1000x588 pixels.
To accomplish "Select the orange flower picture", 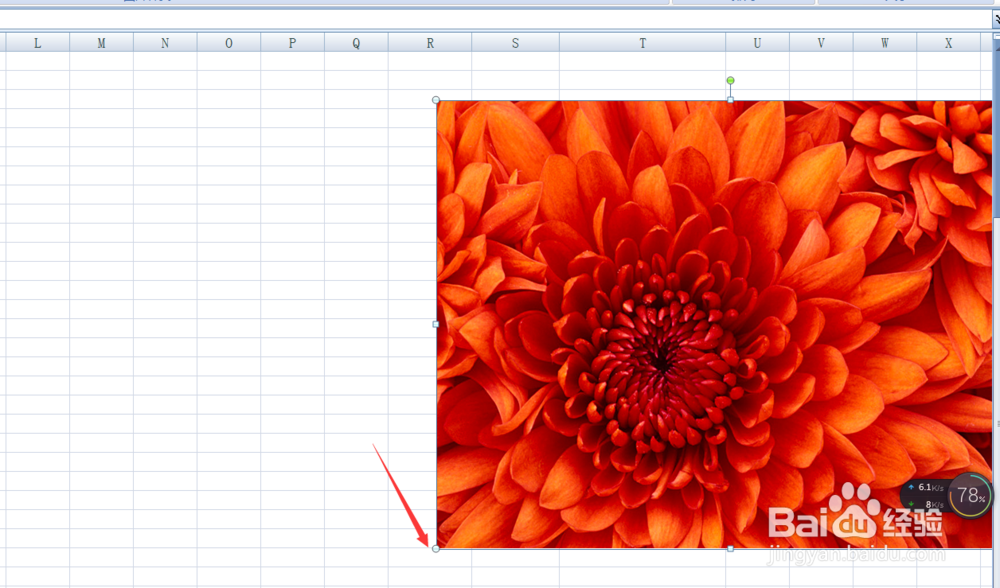I will [x=714, y=324].
